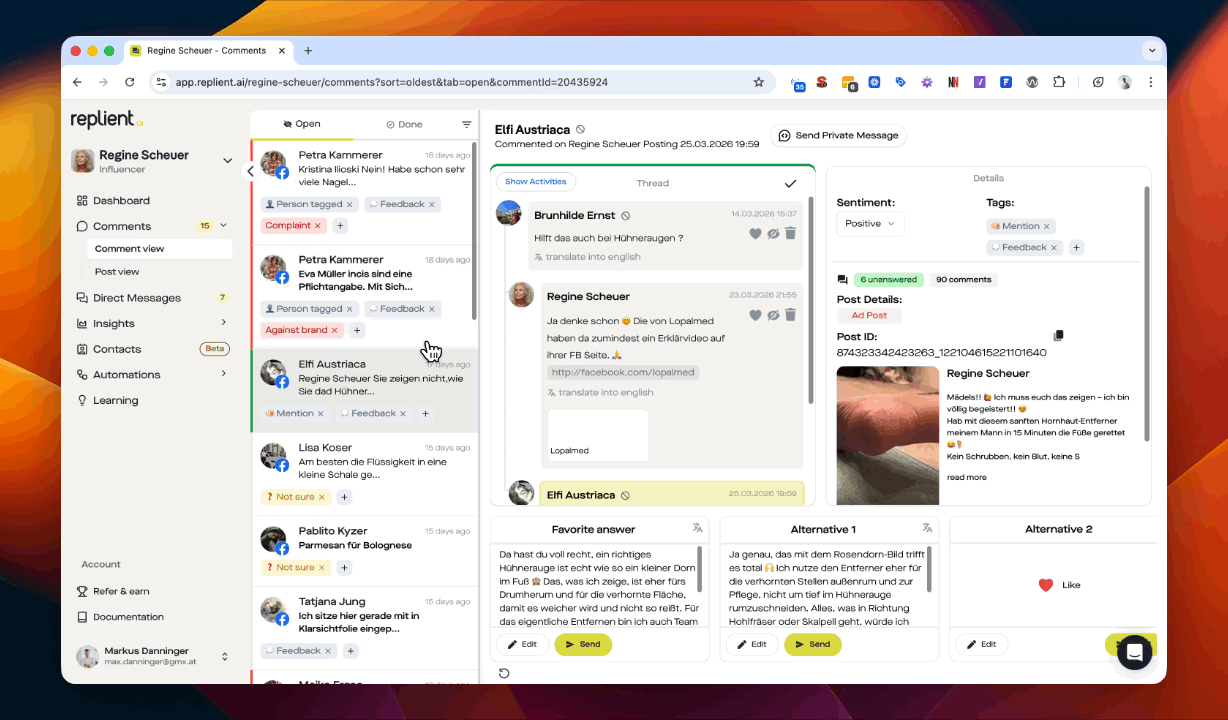Open Learning from the sidebar

click(x=117, y=400)
